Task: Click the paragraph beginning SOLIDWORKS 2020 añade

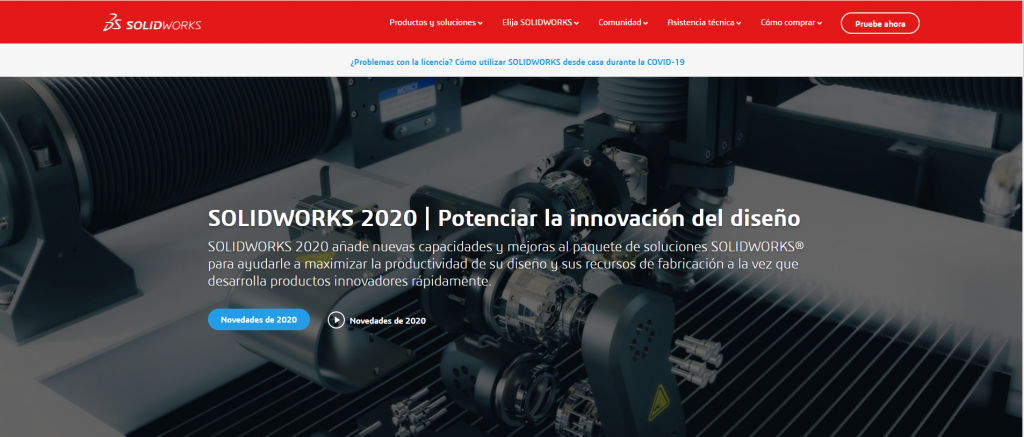Action: tap(505, 265)
